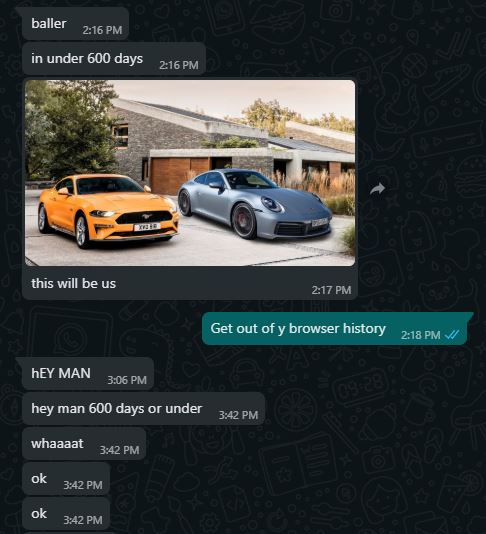Screen dimensions: 486x534
Task: Click the 'this will be us' caption
Action: click(x=73, y=284)
